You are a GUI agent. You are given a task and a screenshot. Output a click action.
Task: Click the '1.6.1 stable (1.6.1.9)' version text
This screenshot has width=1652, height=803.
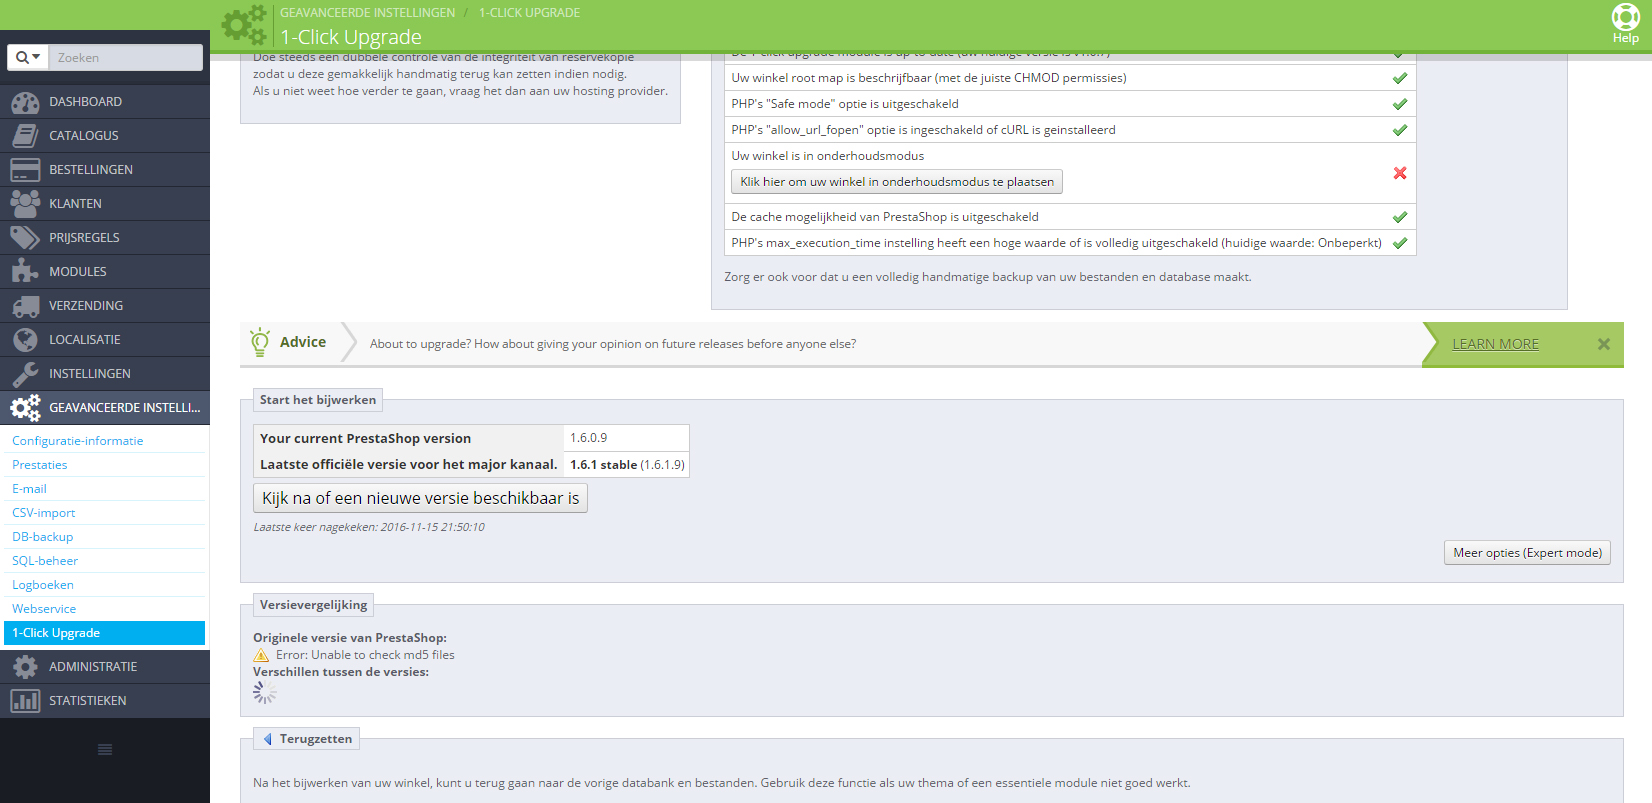(x=627, y=464)
